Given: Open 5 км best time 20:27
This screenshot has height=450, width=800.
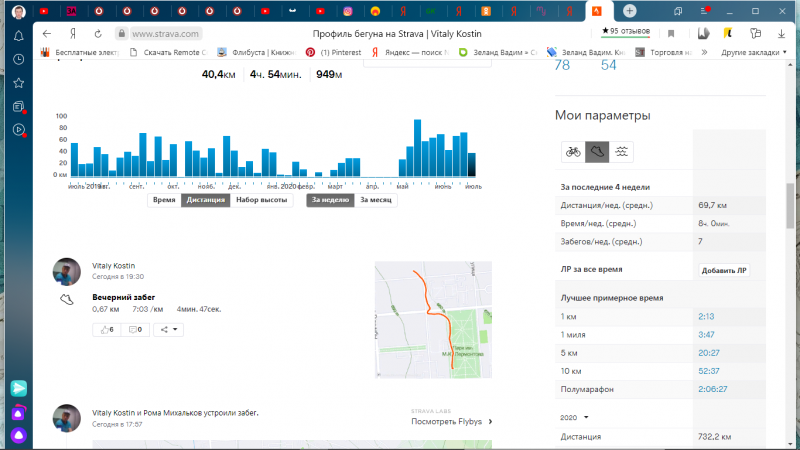Looking at the screenshot, I should coord(709,353).
